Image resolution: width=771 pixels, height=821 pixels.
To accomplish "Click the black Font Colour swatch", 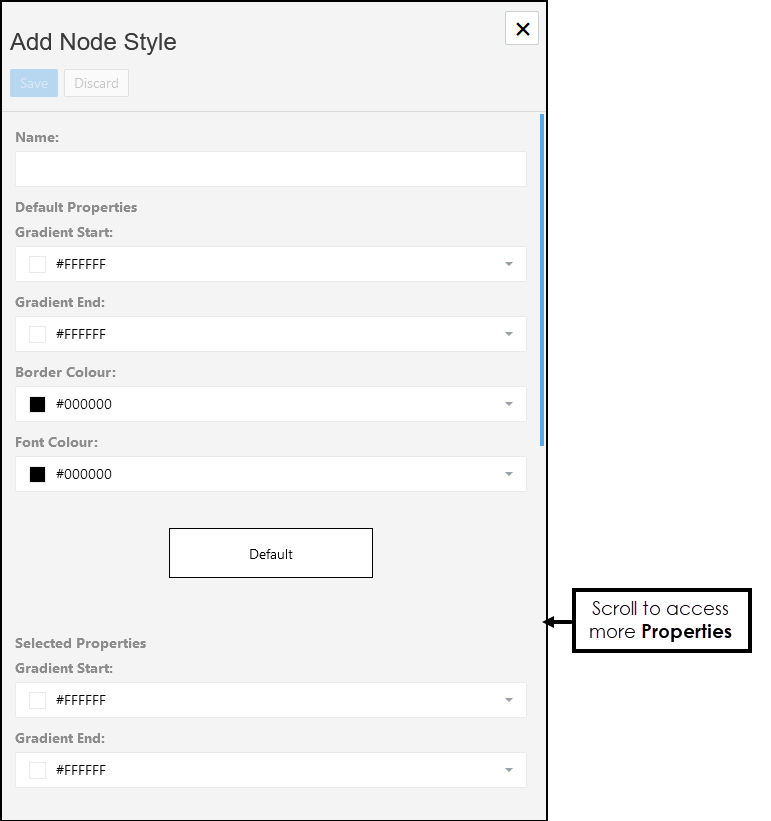I will pos(38,474).
